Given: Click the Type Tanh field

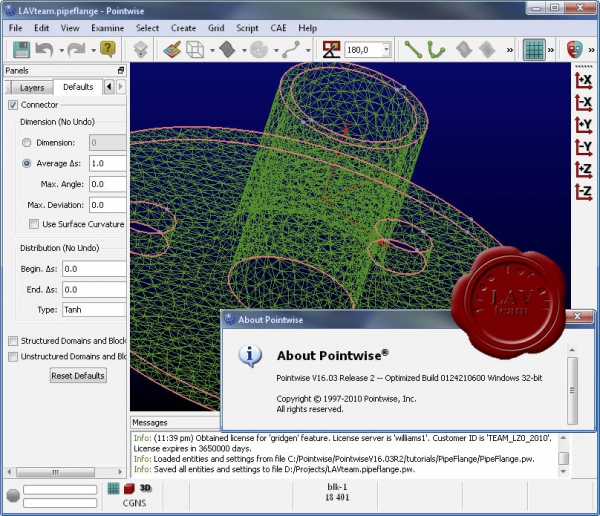Looking at the screenshot, I should 94,310.
